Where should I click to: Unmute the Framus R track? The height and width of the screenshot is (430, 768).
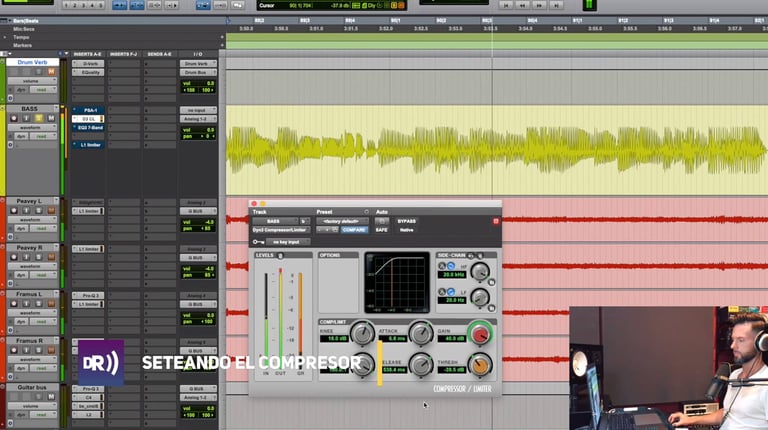[51, 350]
